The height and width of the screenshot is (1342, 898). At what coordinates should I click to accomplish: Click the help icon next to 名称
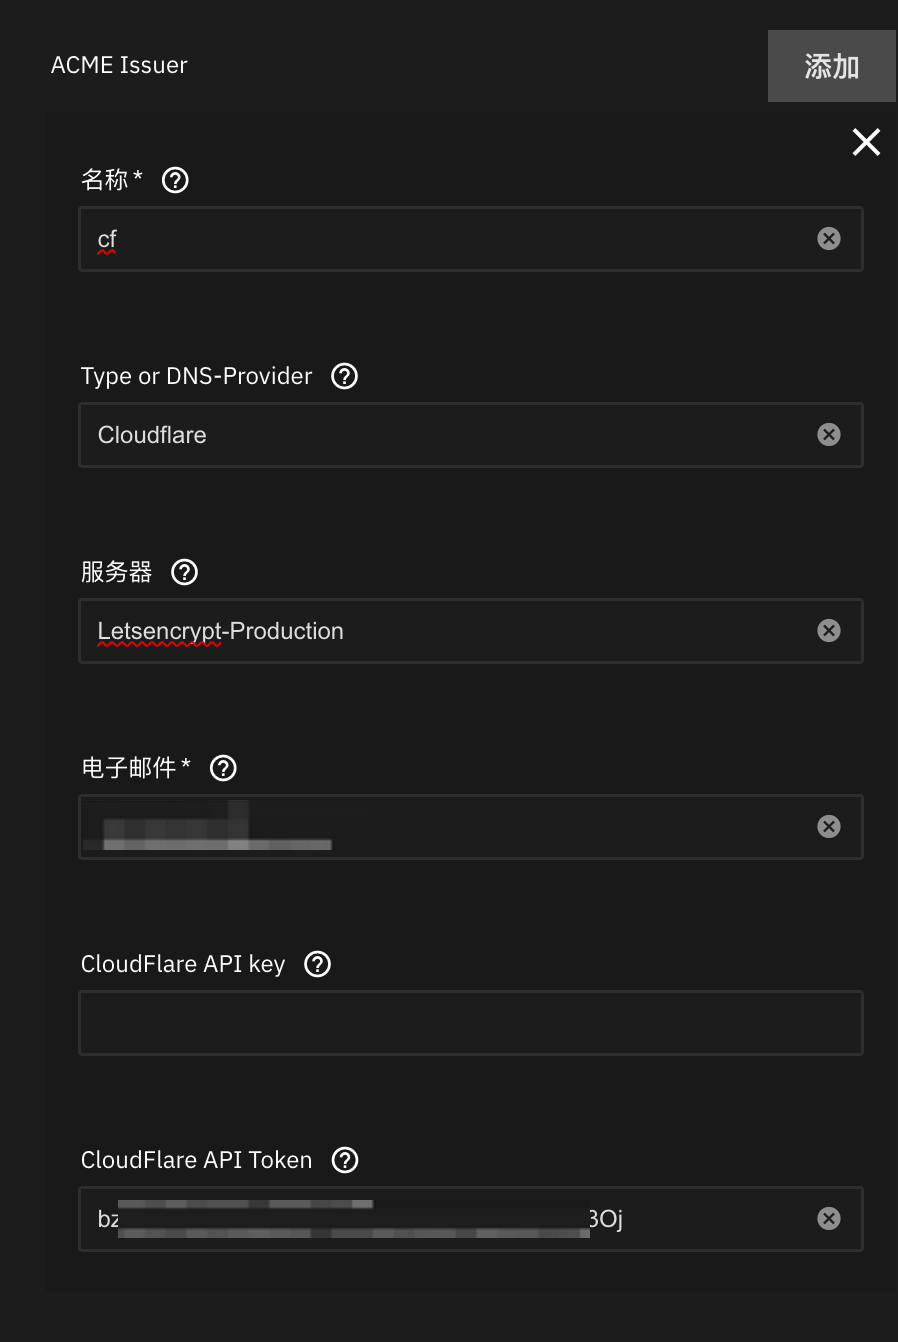[x=175, y=180]
